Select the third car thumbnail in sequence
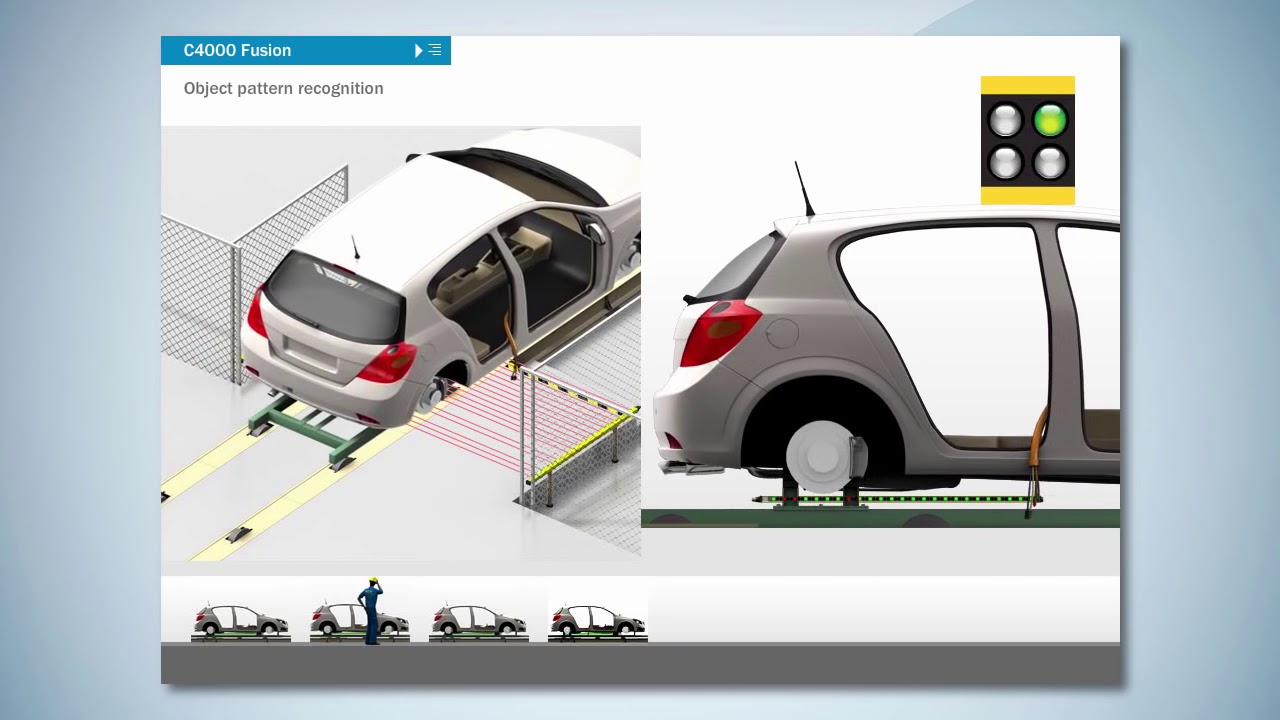Screen dimensions: 1280x720 pos(478,621)
